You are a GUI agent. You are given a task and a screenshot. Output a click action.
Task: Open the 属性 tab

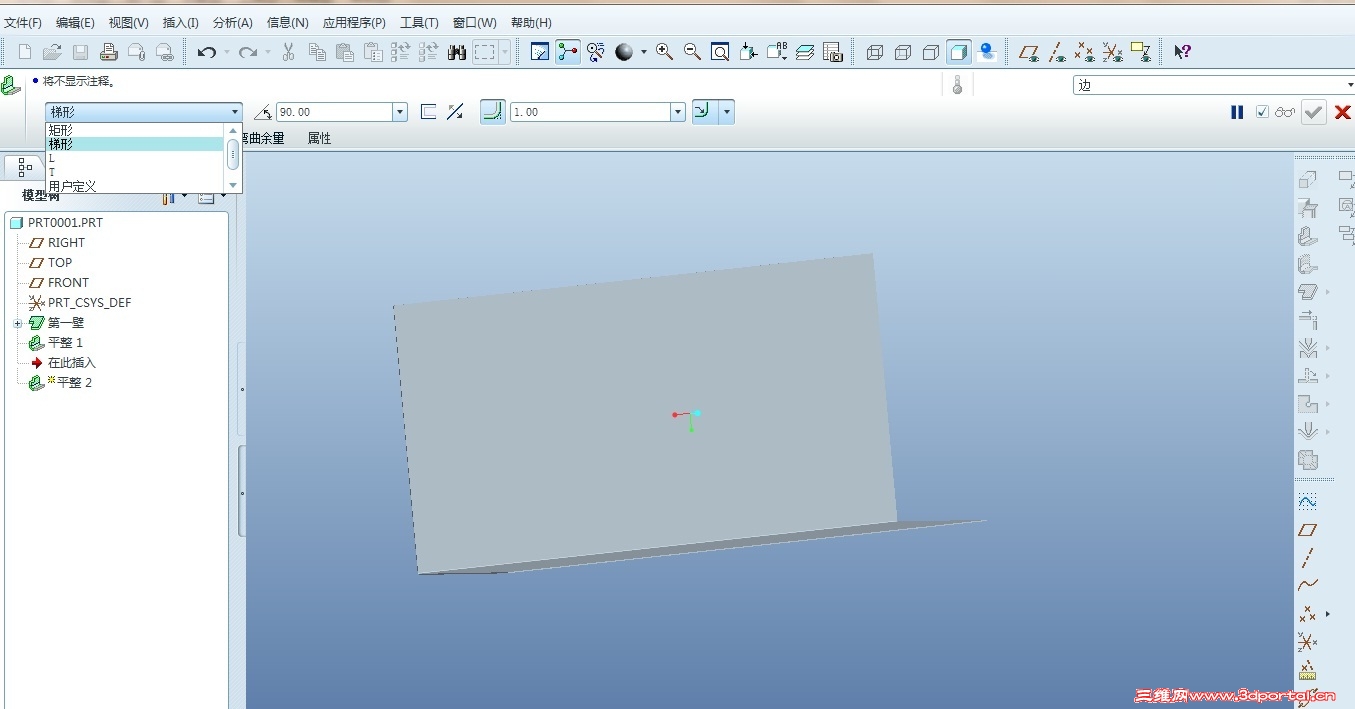click(x=319, y=138)
